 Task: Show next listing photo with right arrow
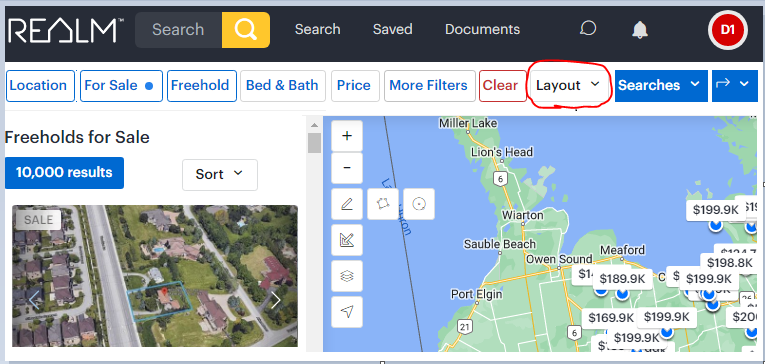point(276,300)
